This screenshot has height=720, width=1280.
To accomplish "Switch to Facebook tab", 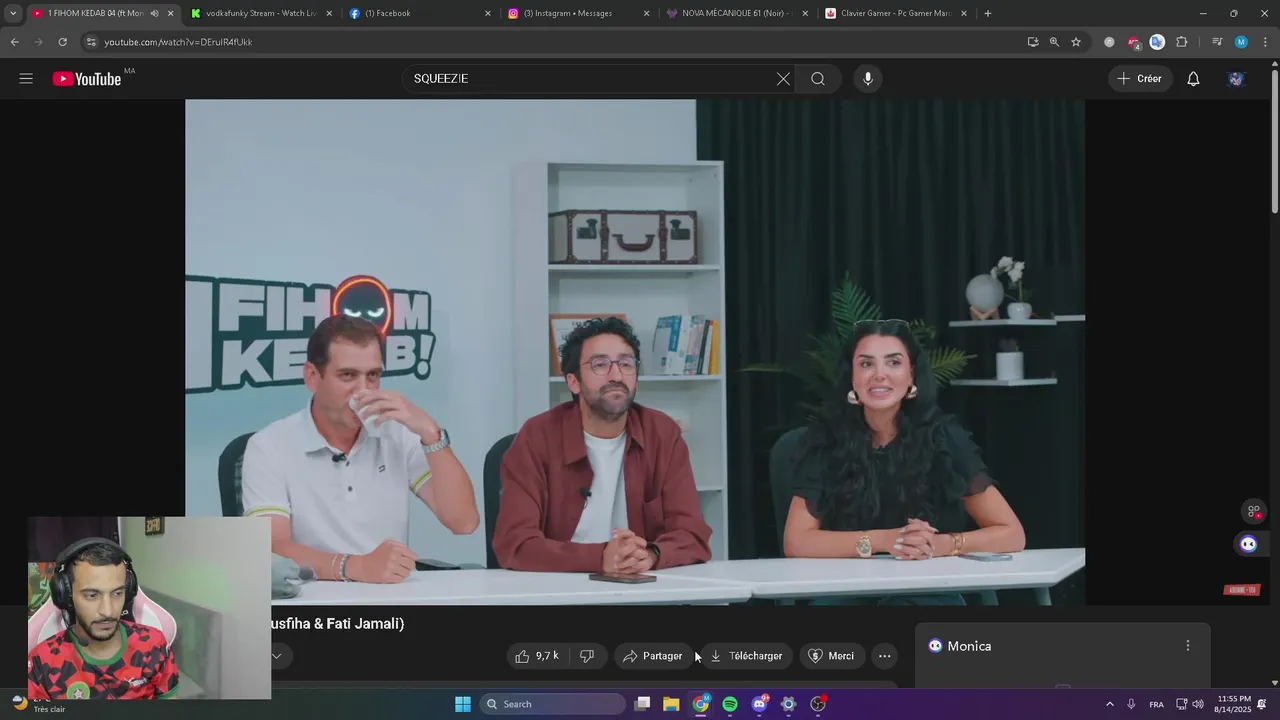I will tap(420, 13).
